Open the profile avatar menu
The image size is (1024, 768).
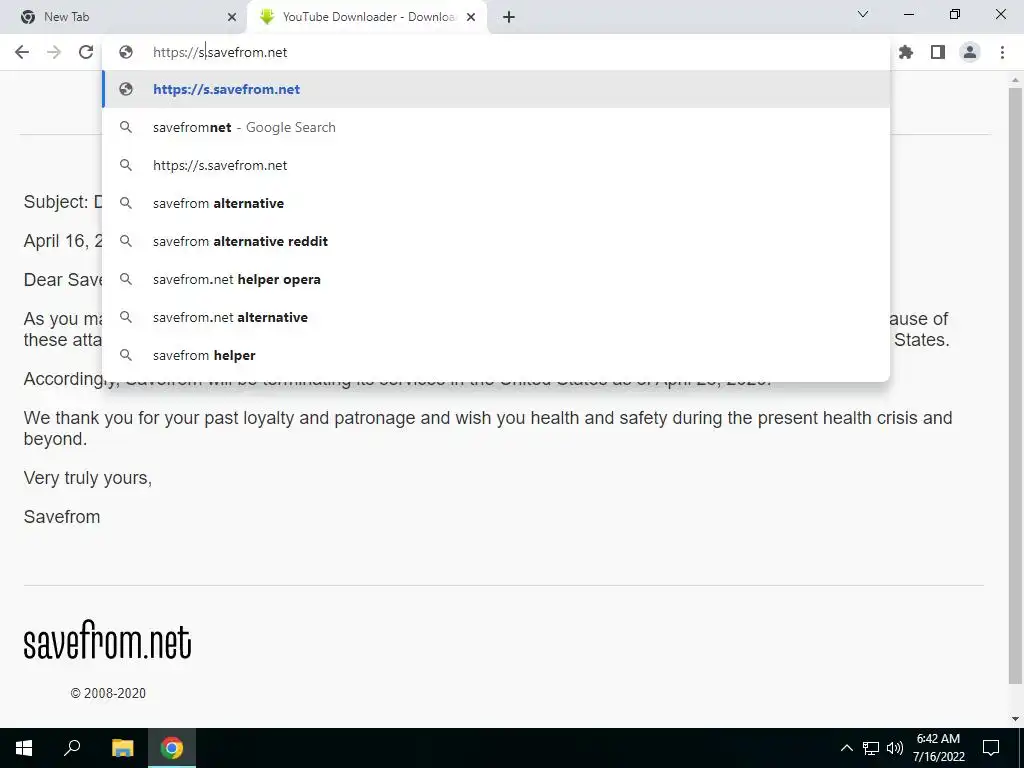pyautogui.click(x=970, y=52)
